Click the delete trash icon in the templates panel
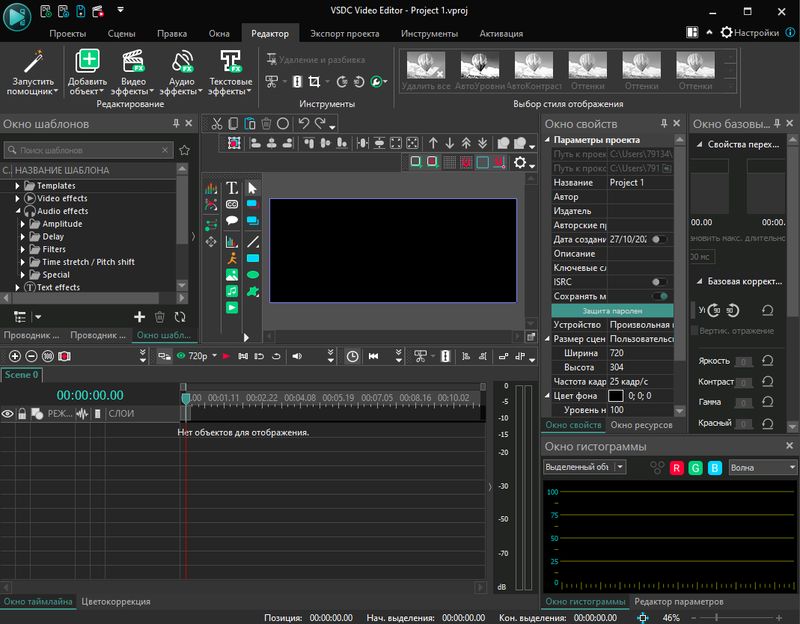The width and height of the screenshot is (800, 624). pos(160,317)
